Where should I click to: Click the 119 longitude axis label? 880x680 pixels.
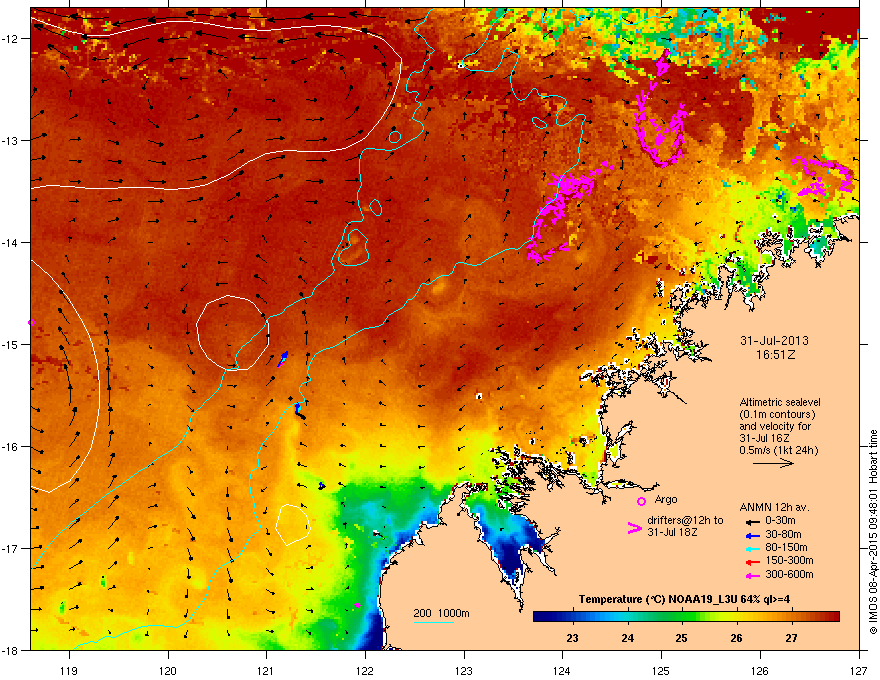(69, 670)
